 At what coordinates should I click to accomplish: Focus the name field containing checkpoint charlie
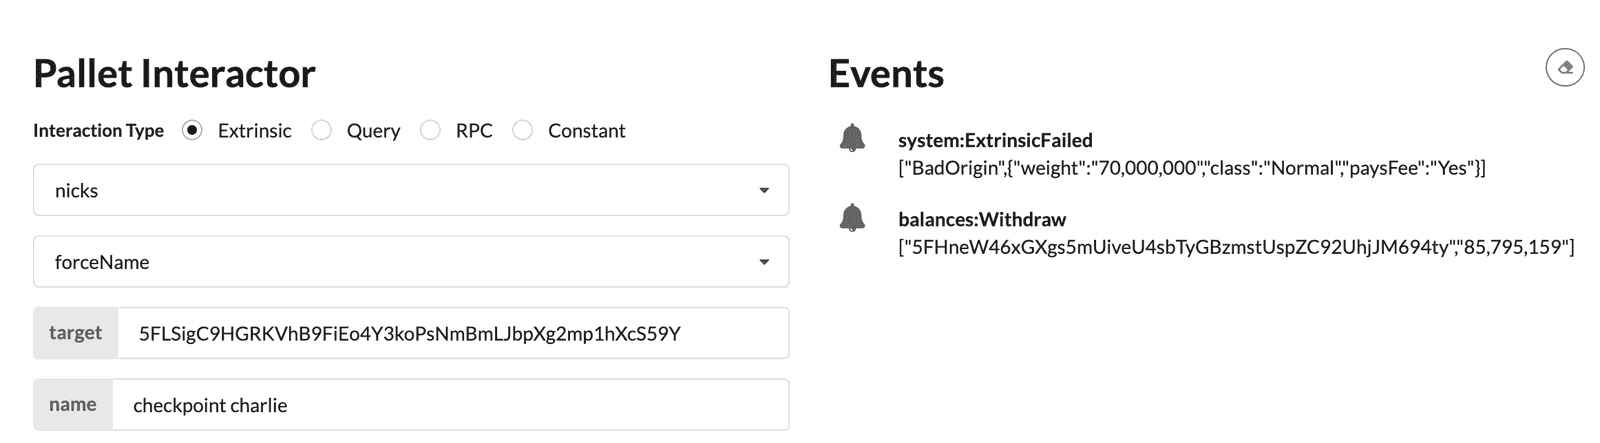pos(450,405)
